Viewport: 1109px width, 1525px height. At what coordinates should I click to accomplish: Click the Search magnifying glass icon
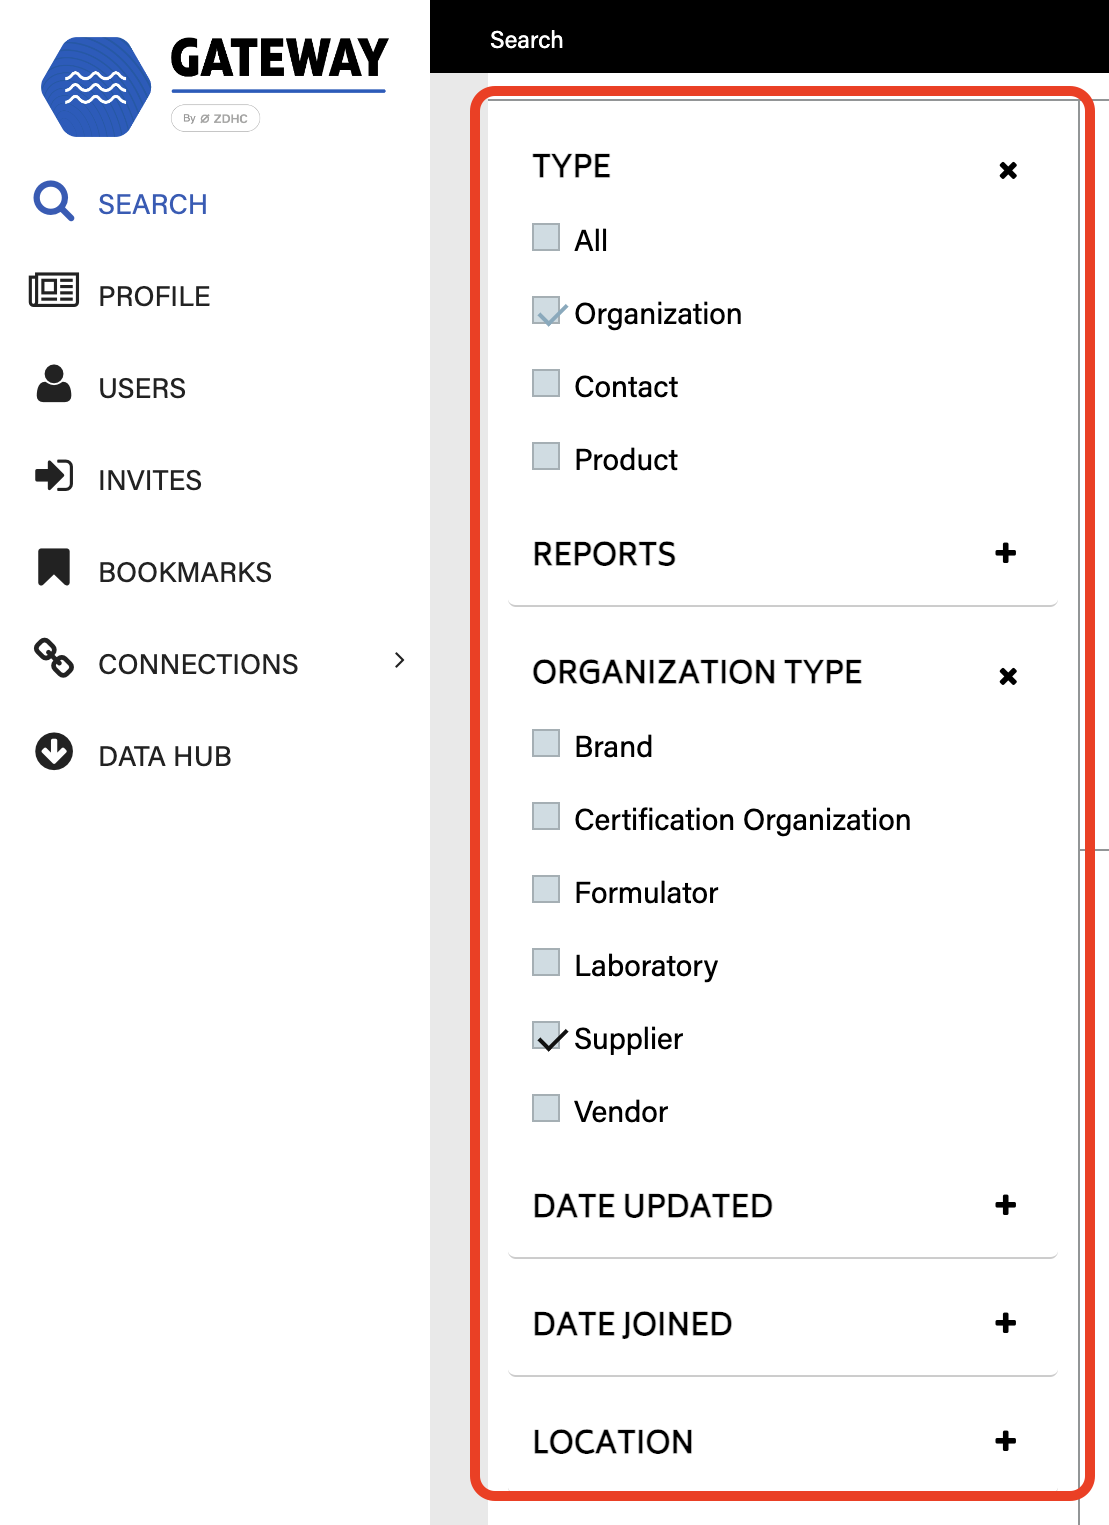click(x=53, y=201)
